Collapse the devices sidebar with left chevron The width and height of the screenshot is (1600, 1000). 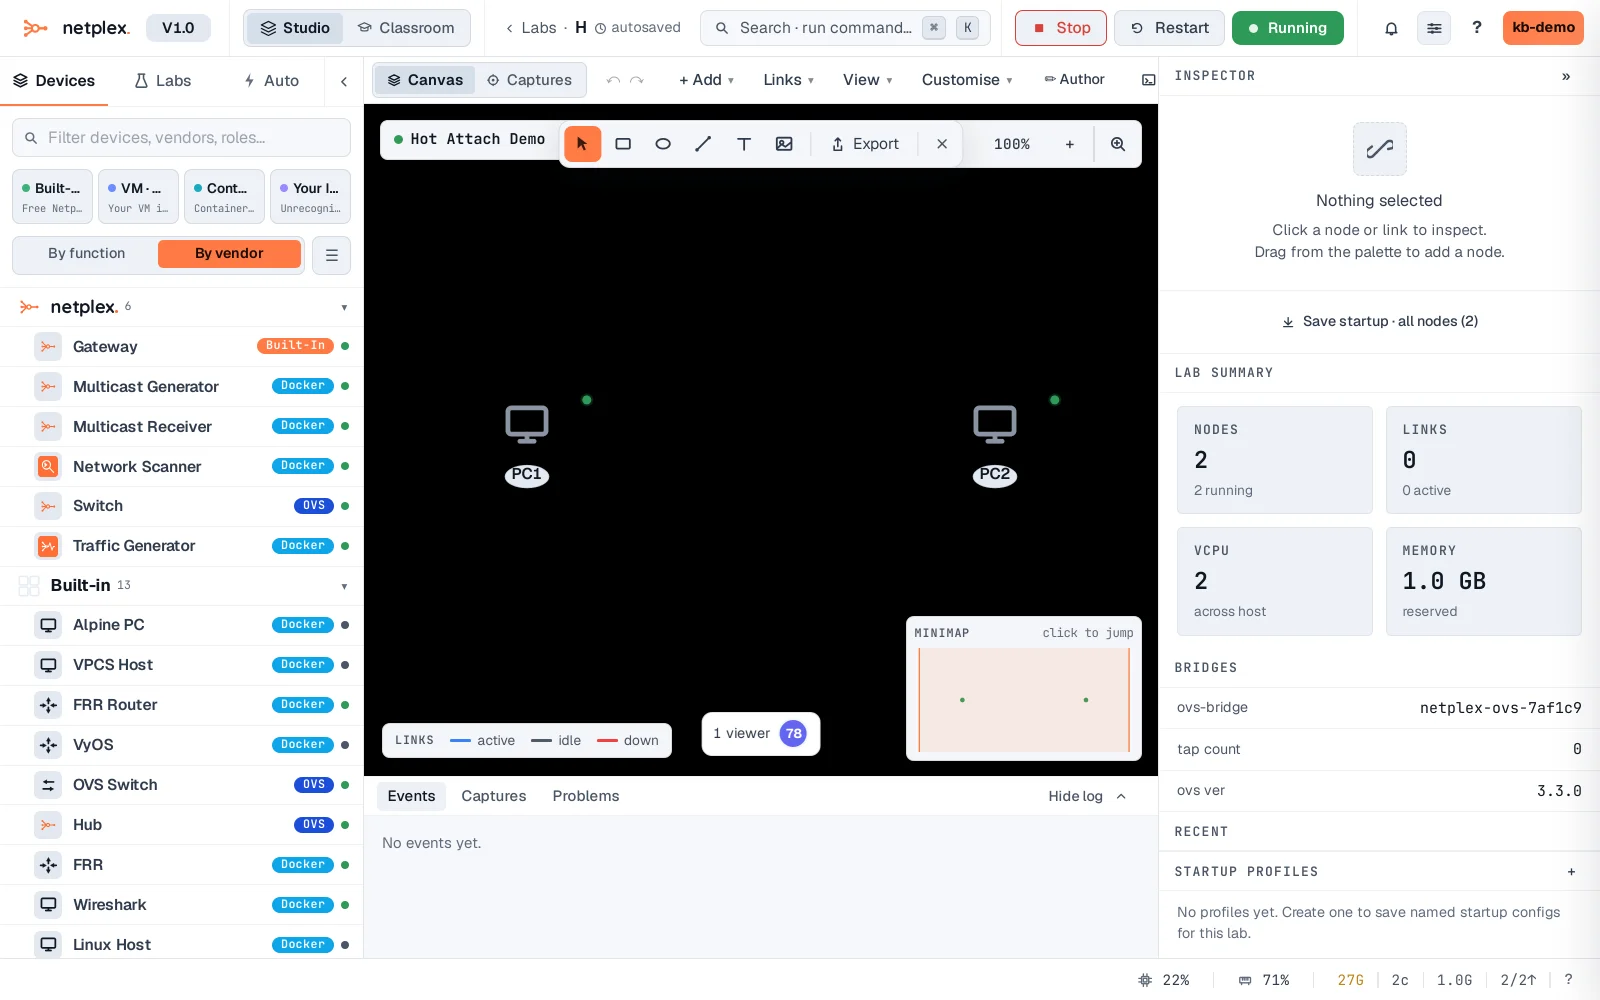344,81
